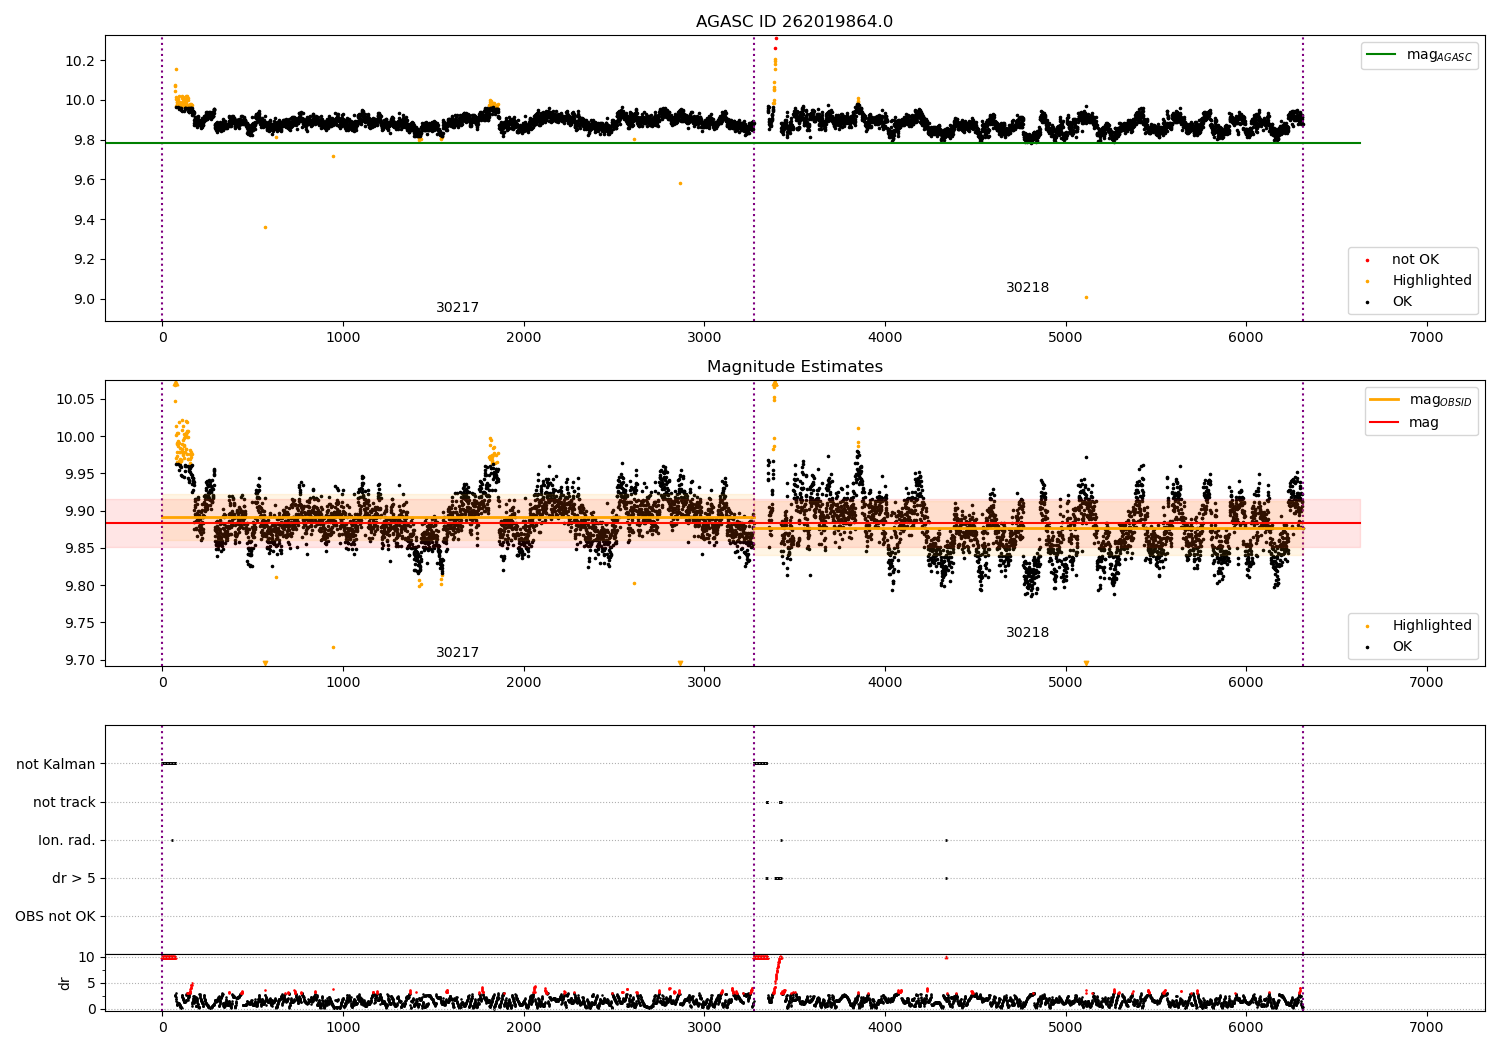This screenshot has width=1500, height=1050.
Task: Click the 9.0 y-axis tick on top plot
Action: tap(86, 299)
